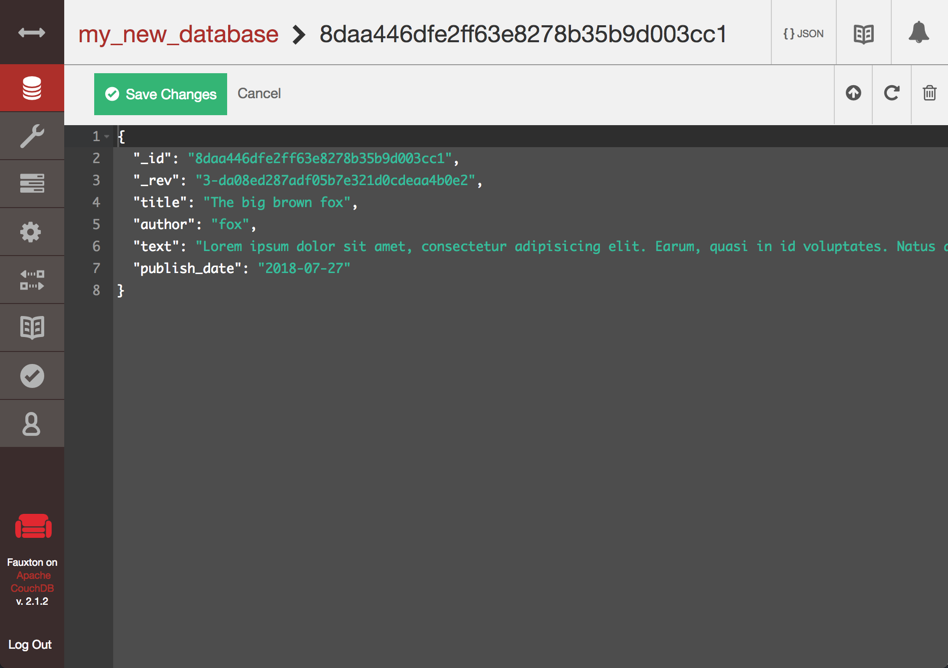
Task: Open Documentation book icon in sidebar
Action: (x=32, y=328)
